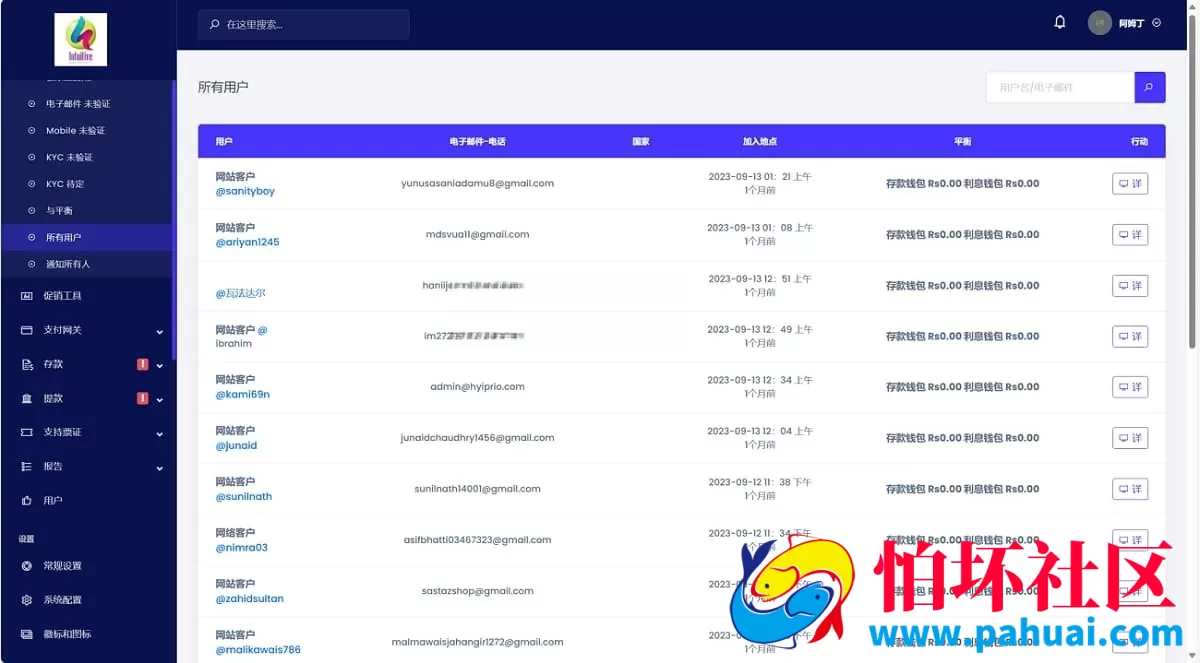The width and height of the screenshot is (1200, 663).
Task: Open details button on hanii email row
Action: [x=1130, y=286]
